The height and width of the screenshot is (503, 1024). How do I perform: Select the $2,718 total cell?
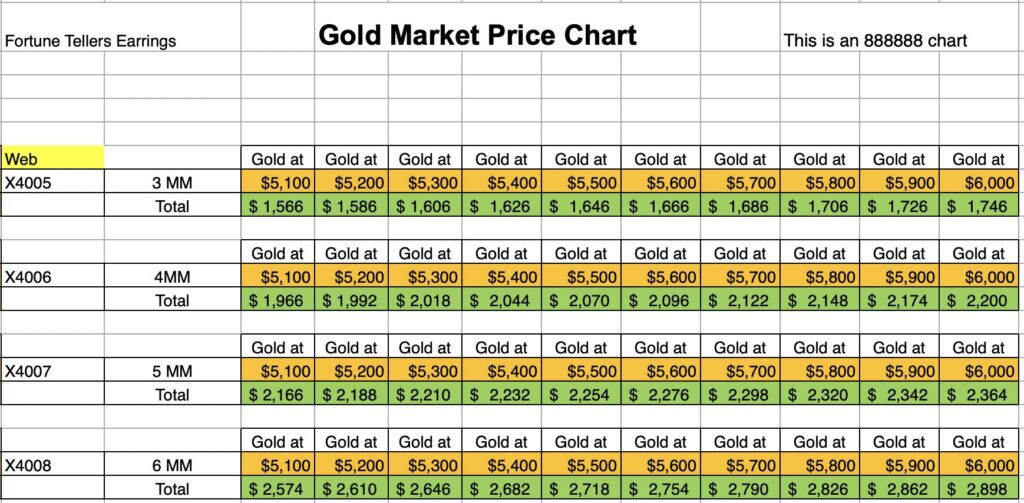point(580,489)
